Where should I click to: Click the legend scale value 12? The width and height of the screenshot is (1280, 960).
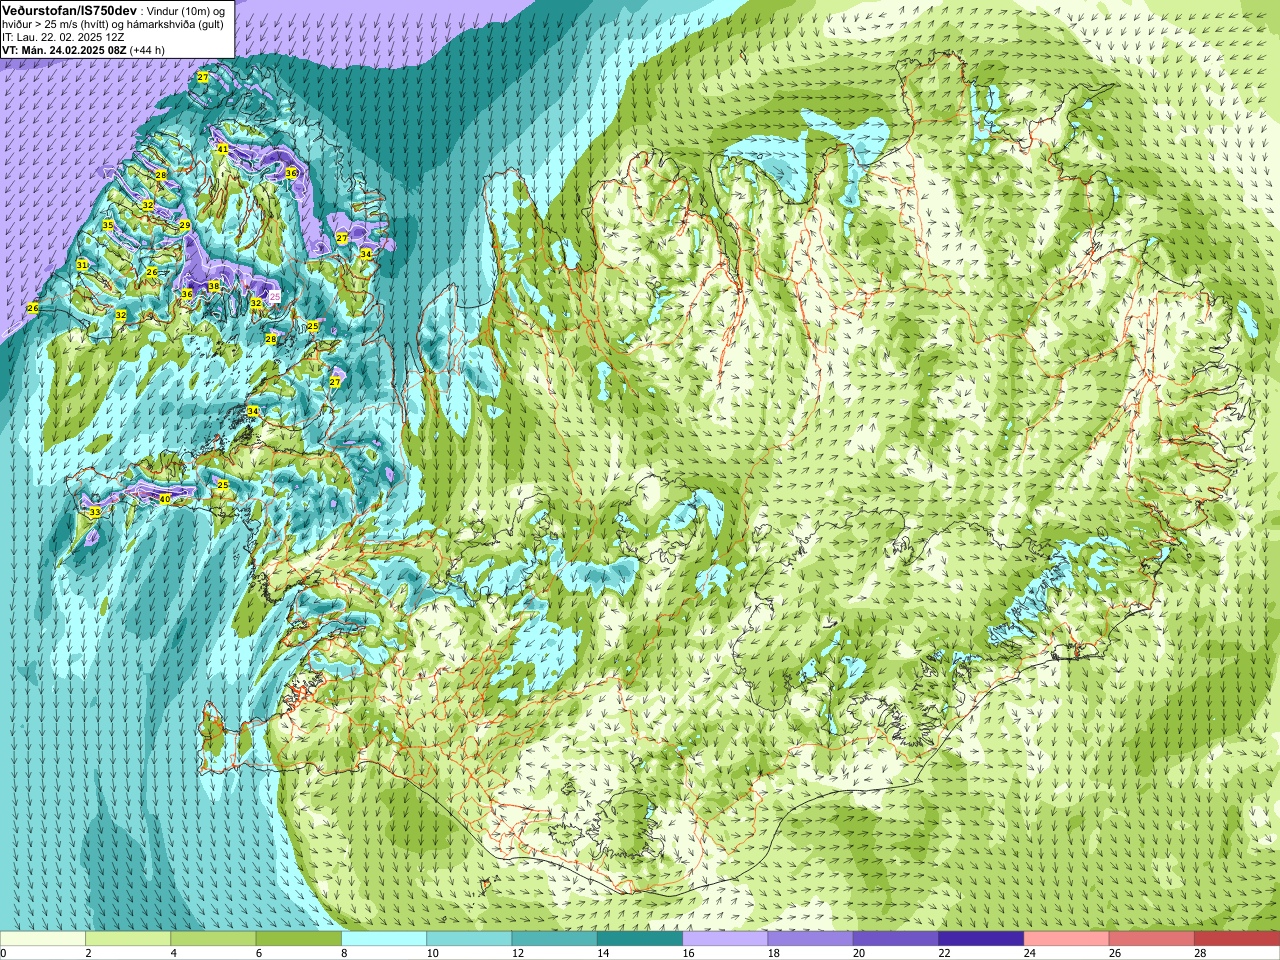[518, 953]
